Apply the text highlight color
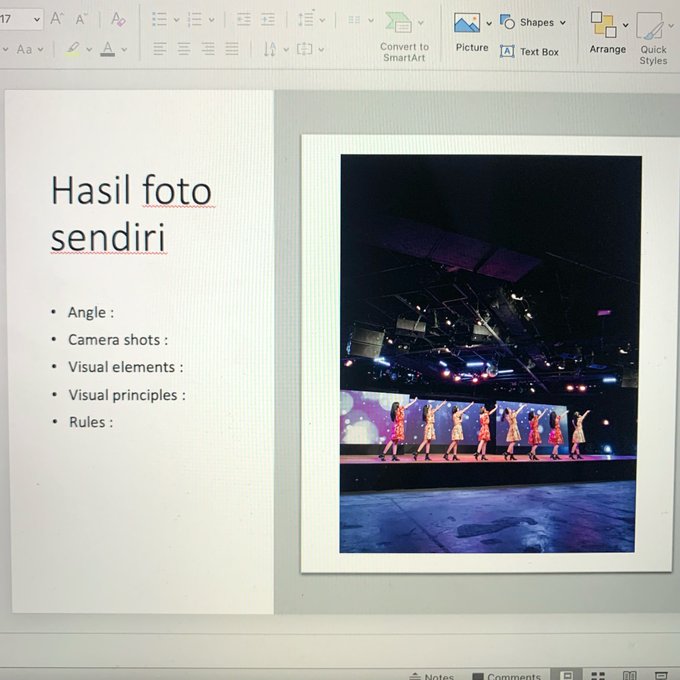 click(73, 49)
